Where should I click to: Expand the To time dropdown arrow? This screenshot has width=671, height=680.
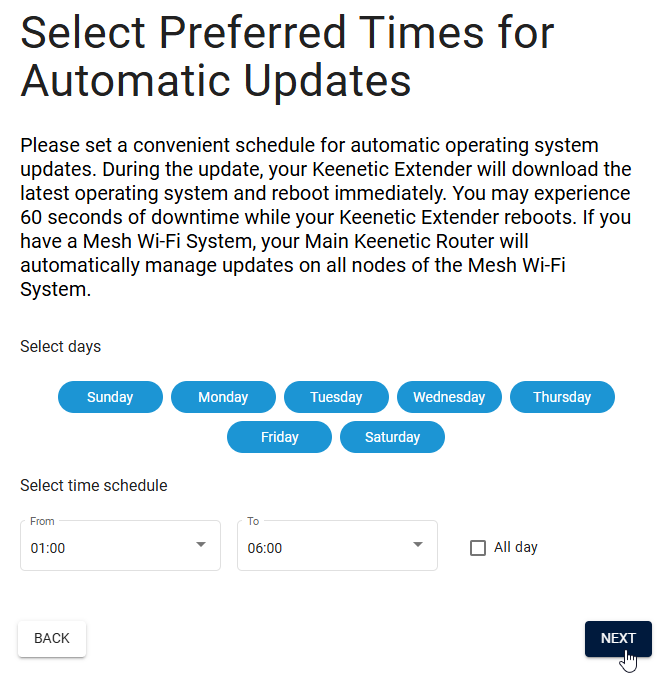tap(417, 545)
